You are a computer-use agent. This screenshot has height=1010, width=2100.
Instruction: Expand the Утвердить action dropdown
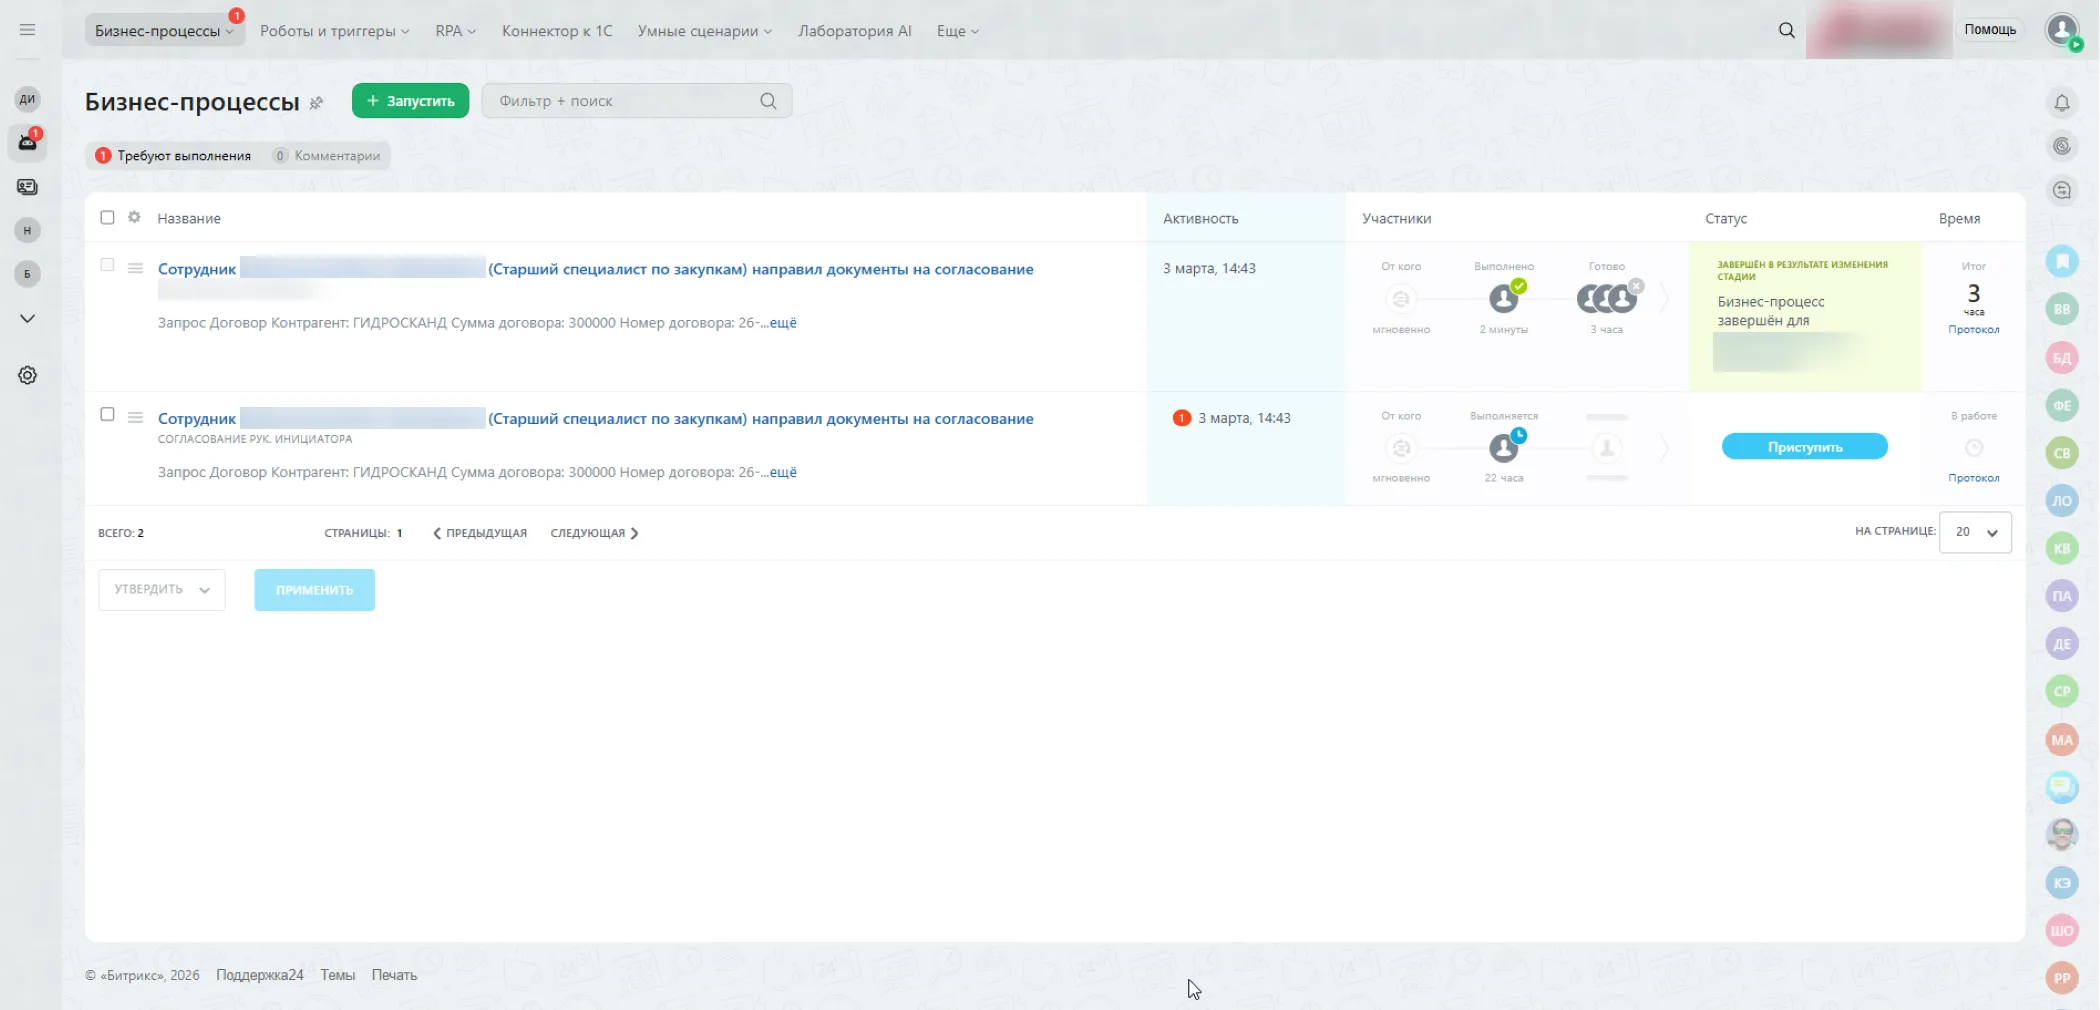tap(161, 590)
